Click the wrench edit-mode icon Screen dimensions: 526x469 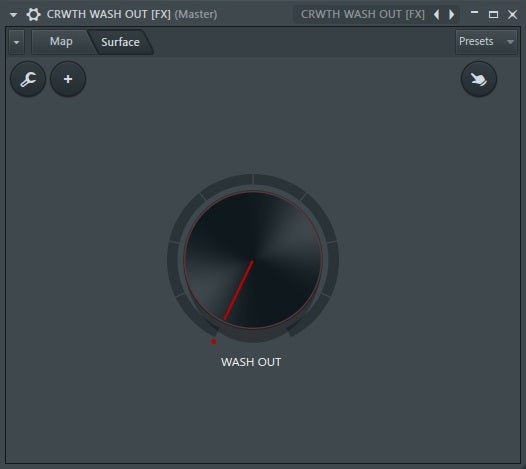28,79
